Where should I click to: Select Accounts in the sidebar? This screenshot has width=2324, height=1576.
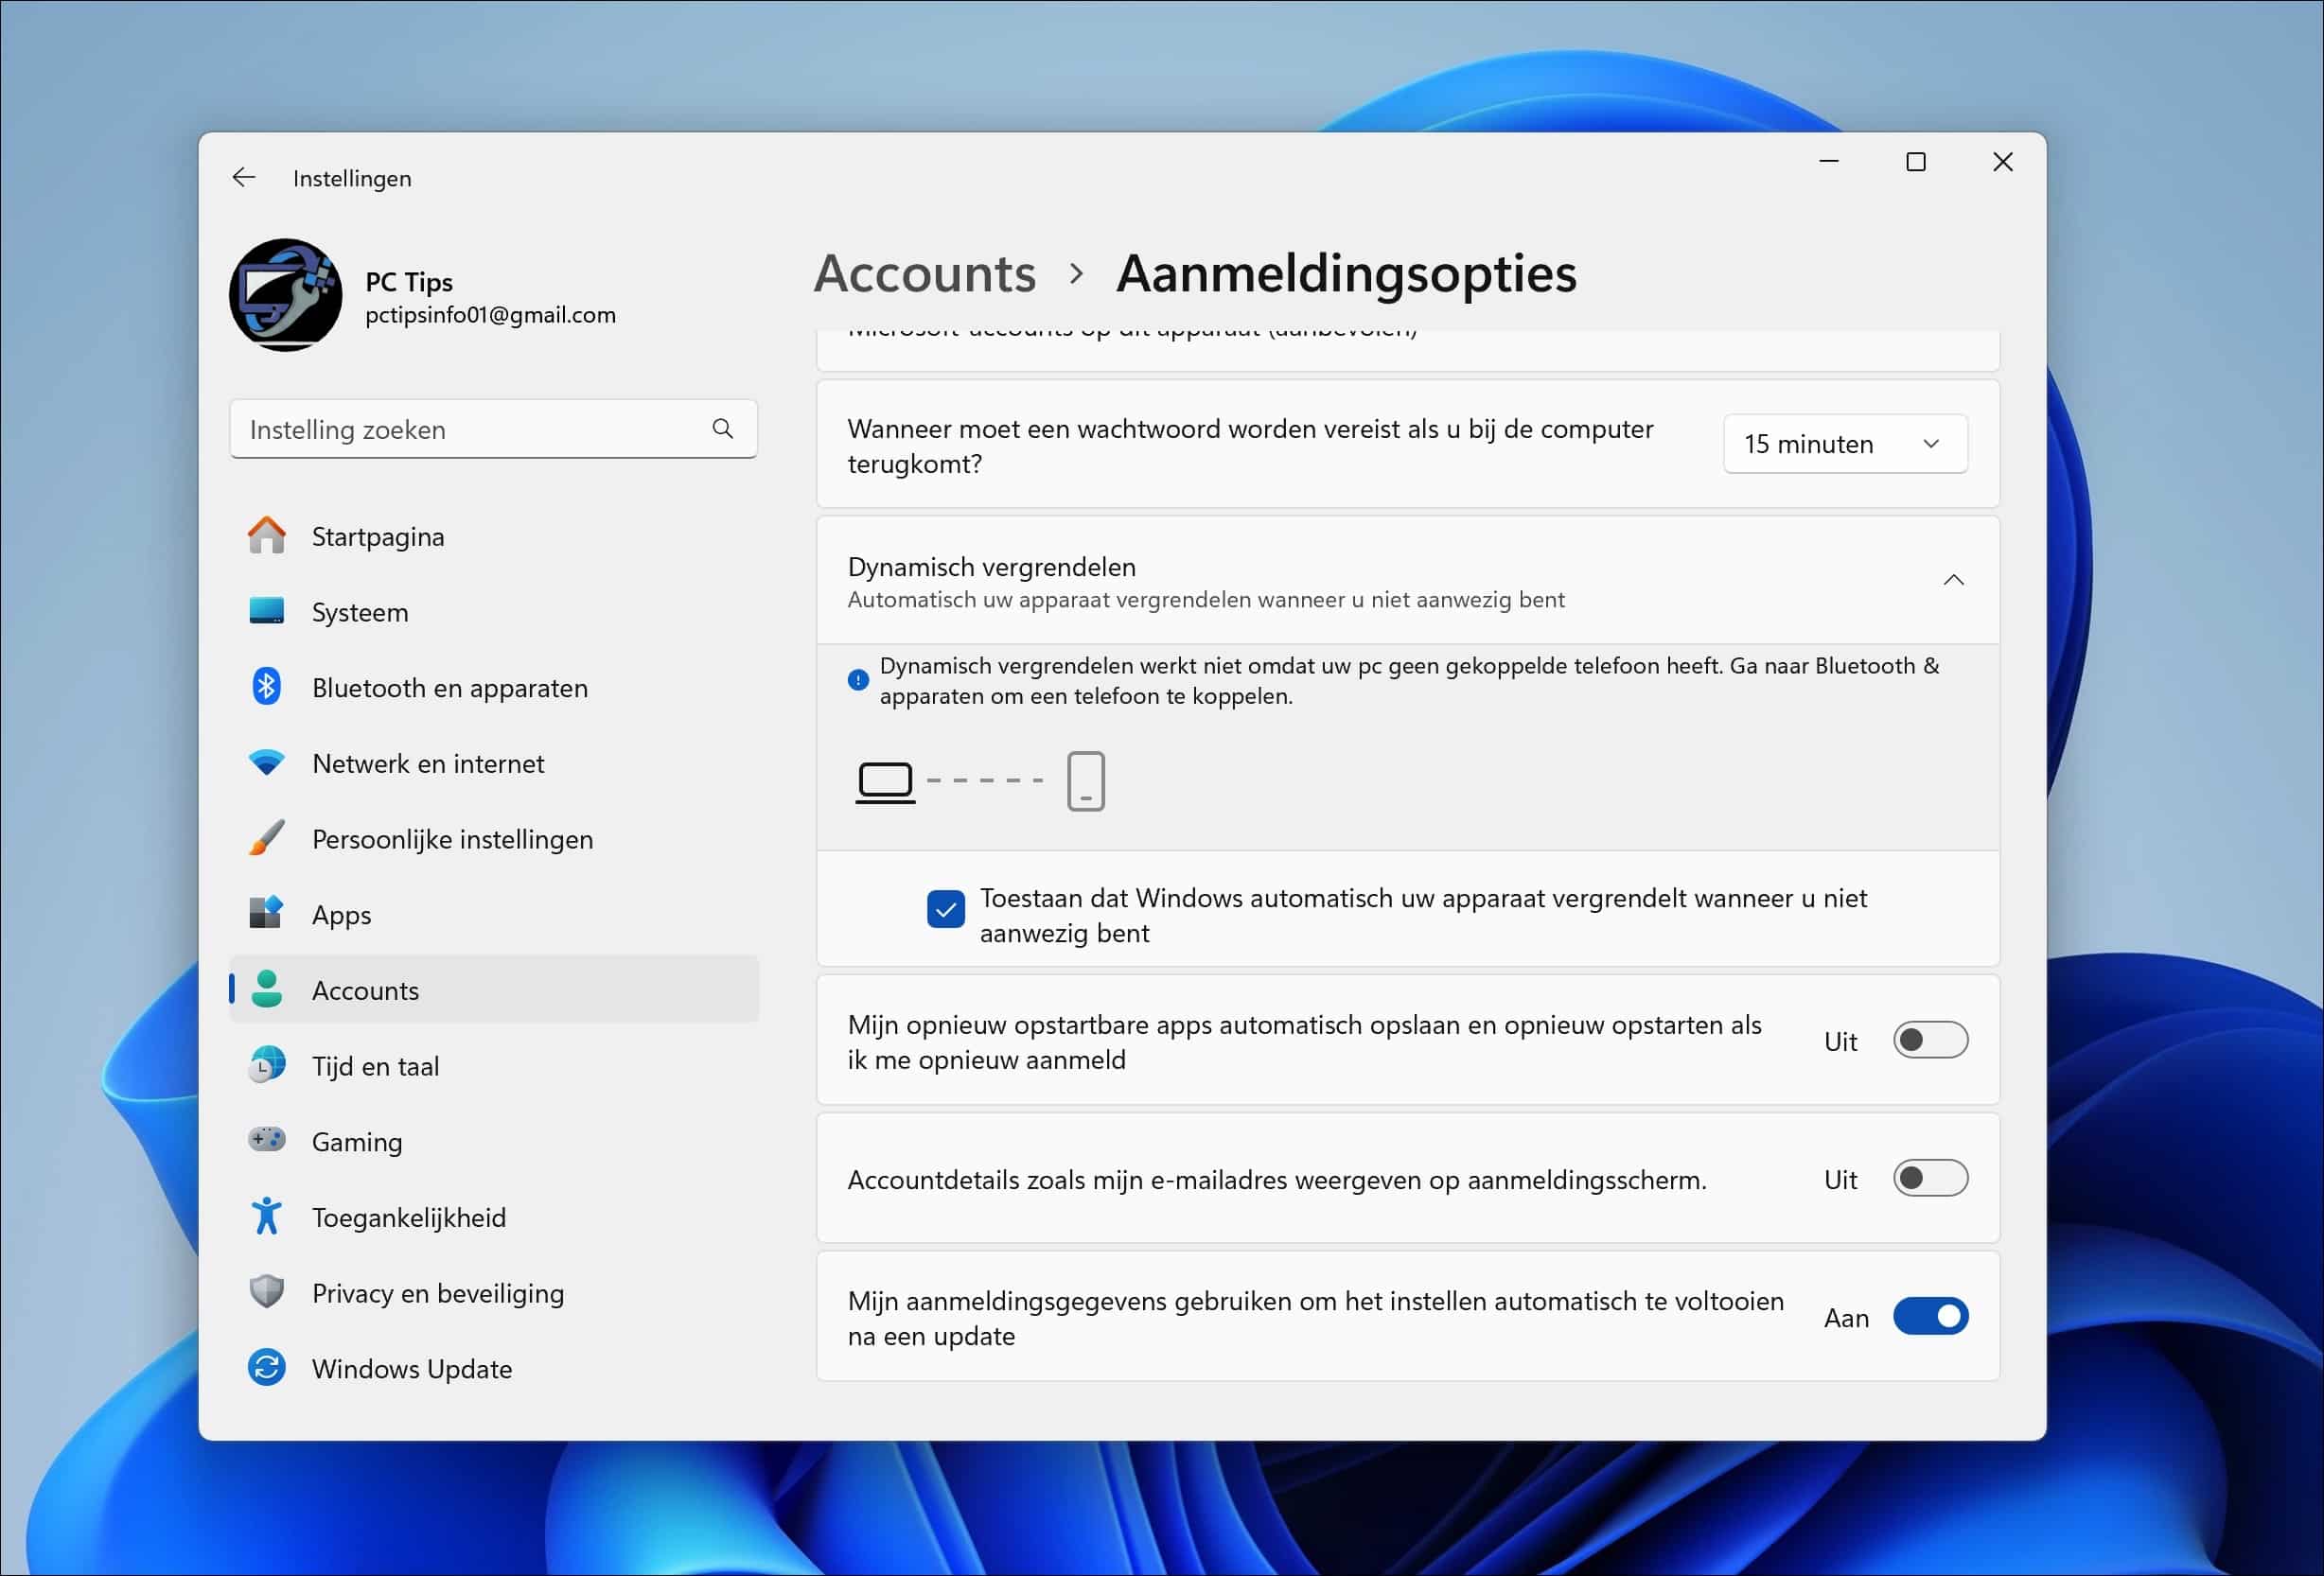(365, 990)
